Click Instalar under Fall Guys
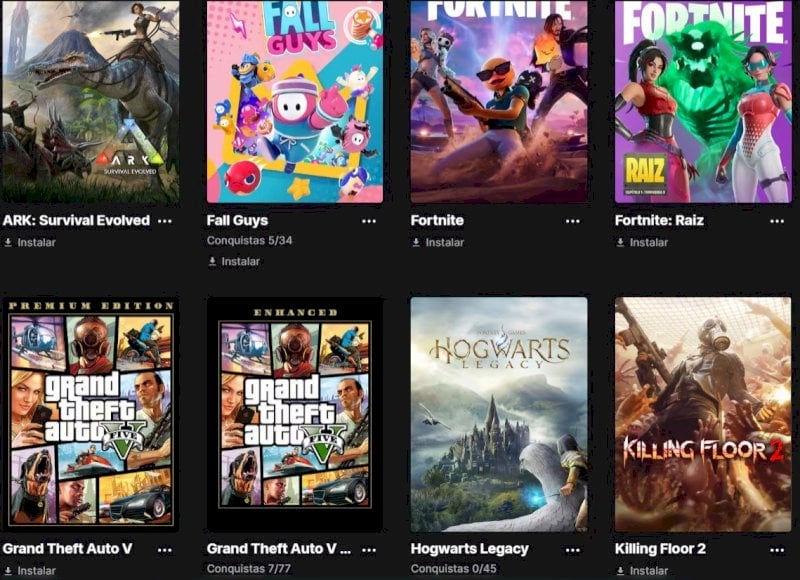The image size is (800, 580). pyautogui.click(x=234, y=261)
